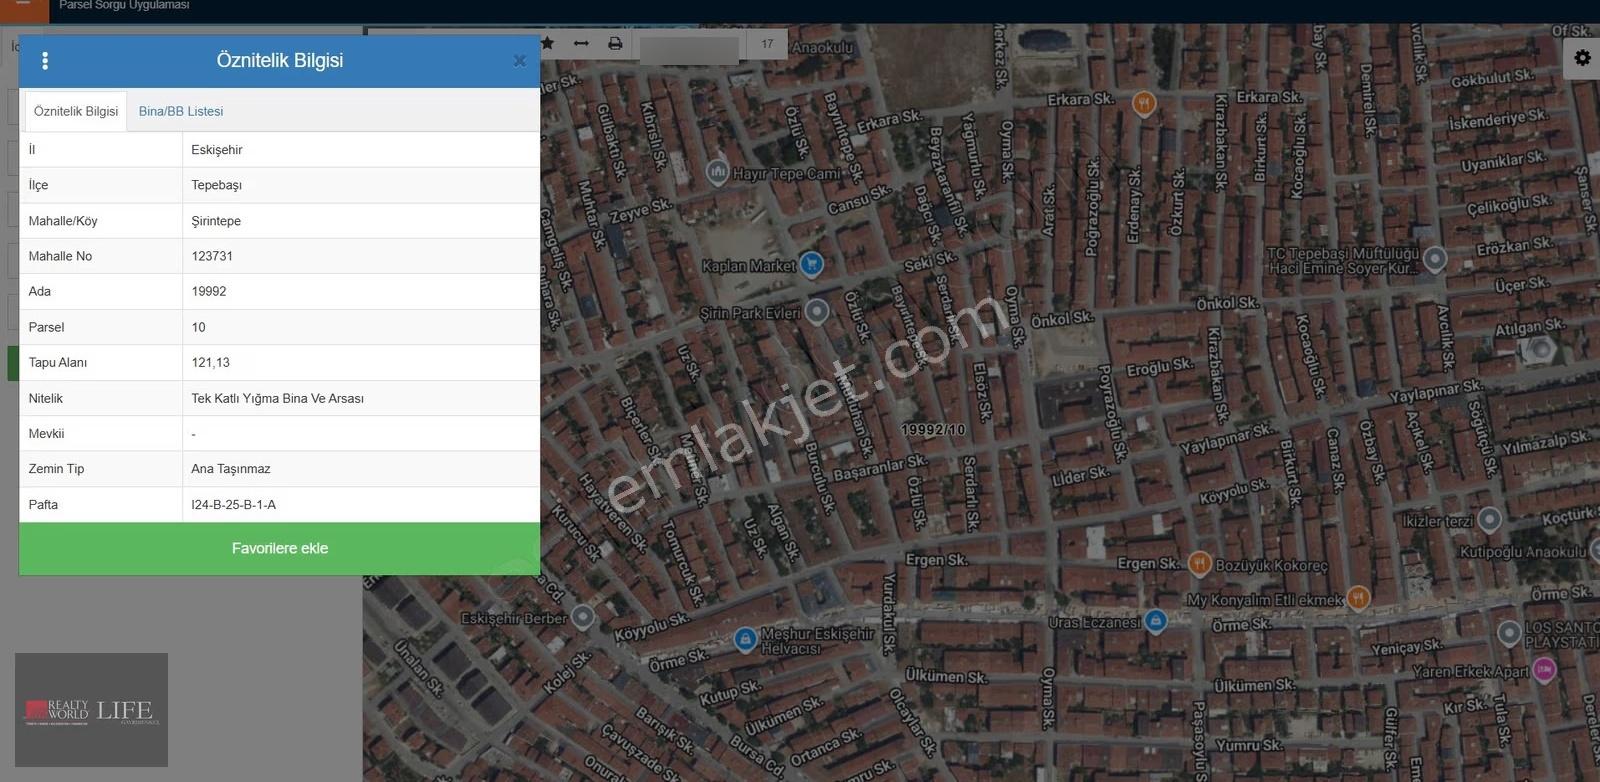Click the 19992/10 parcel label on map

coord(933,429)
